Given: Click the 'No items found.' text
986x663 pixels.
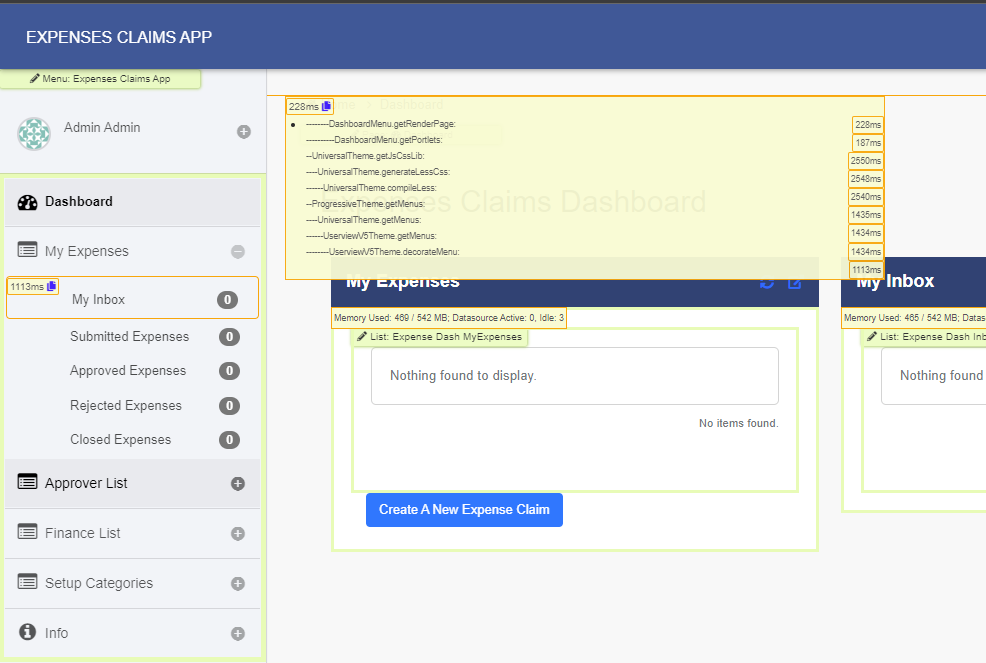Looking at the screenshot, I should (x=739, y=423).
